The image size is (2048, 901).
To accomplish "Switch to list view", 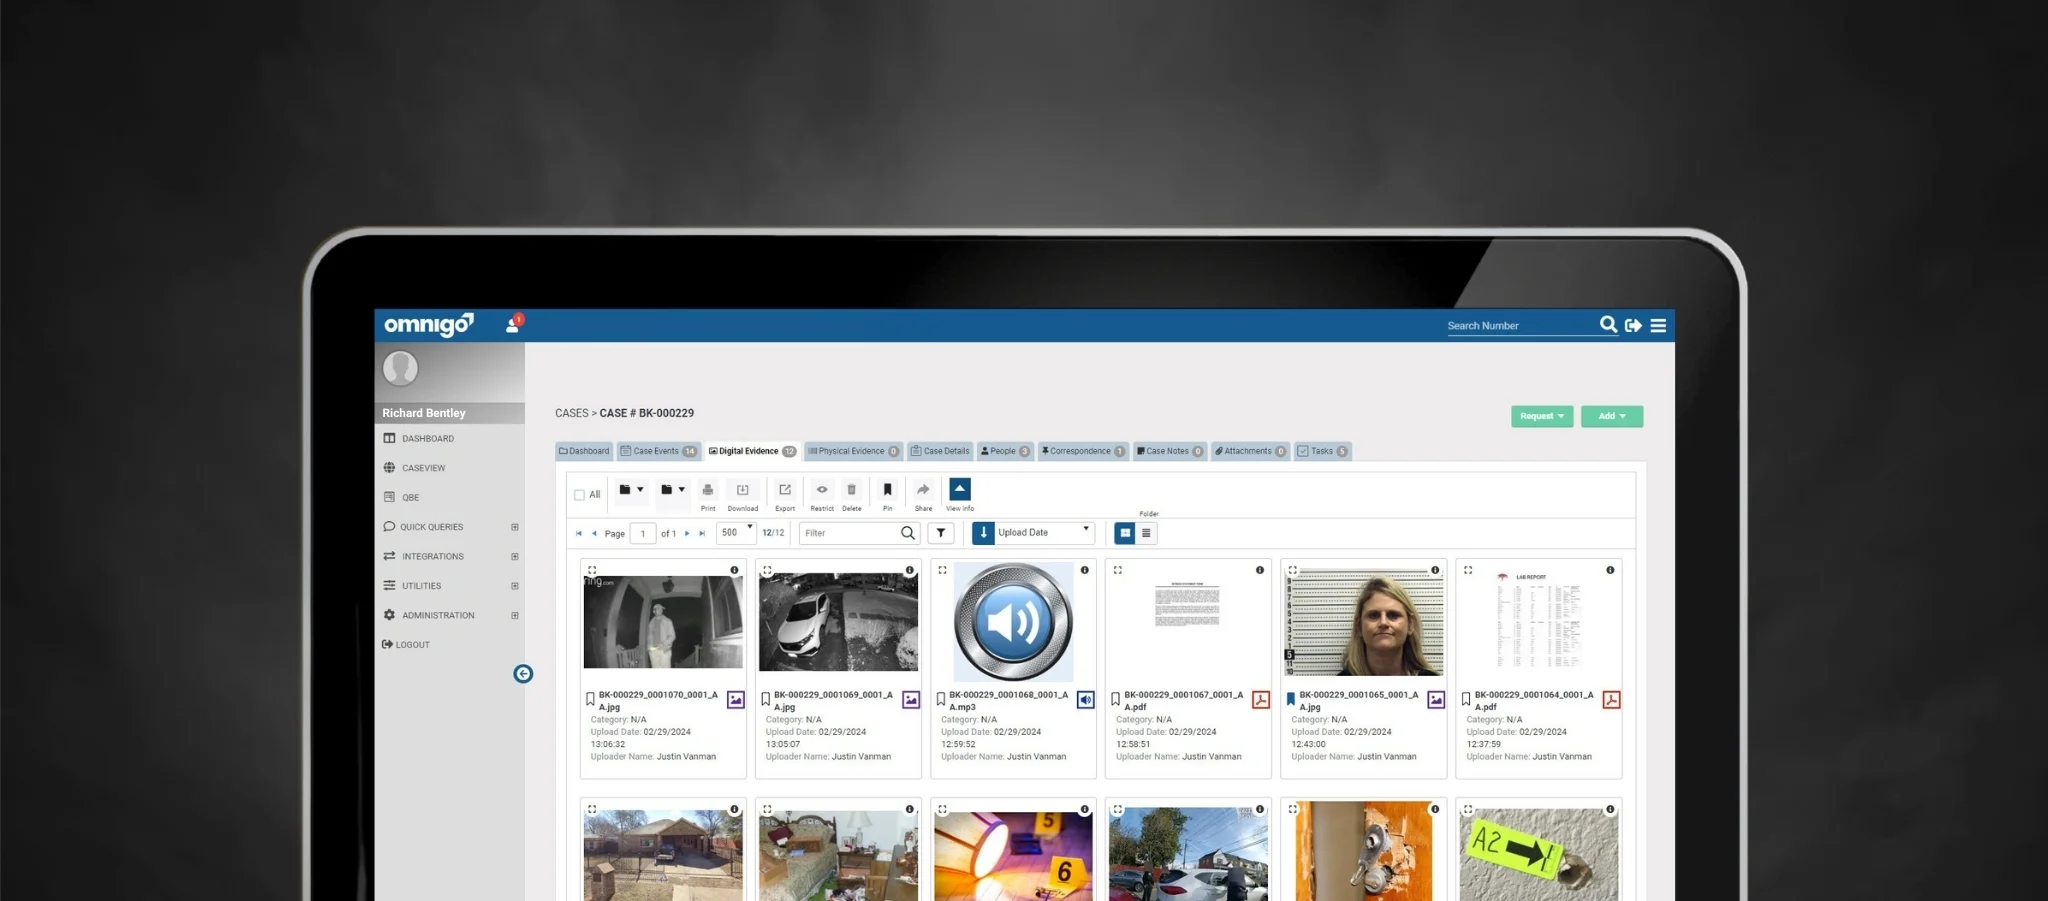I will click(1146, 533).
